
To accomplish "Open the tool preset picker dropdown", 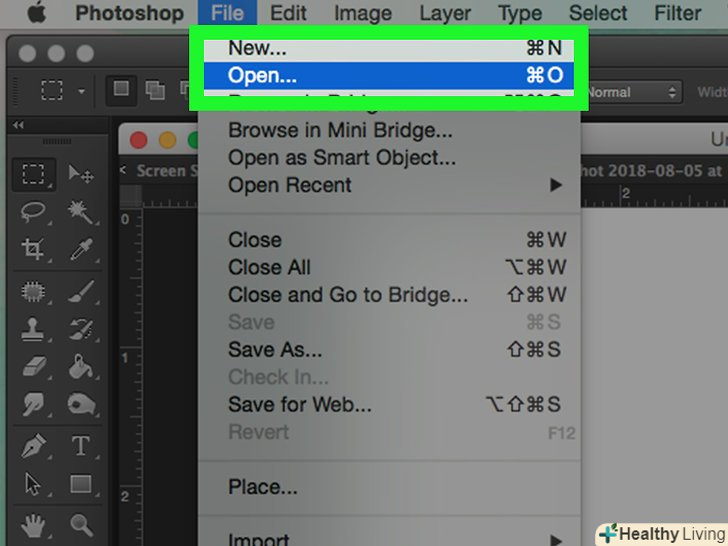I will (x=62, y=91).
